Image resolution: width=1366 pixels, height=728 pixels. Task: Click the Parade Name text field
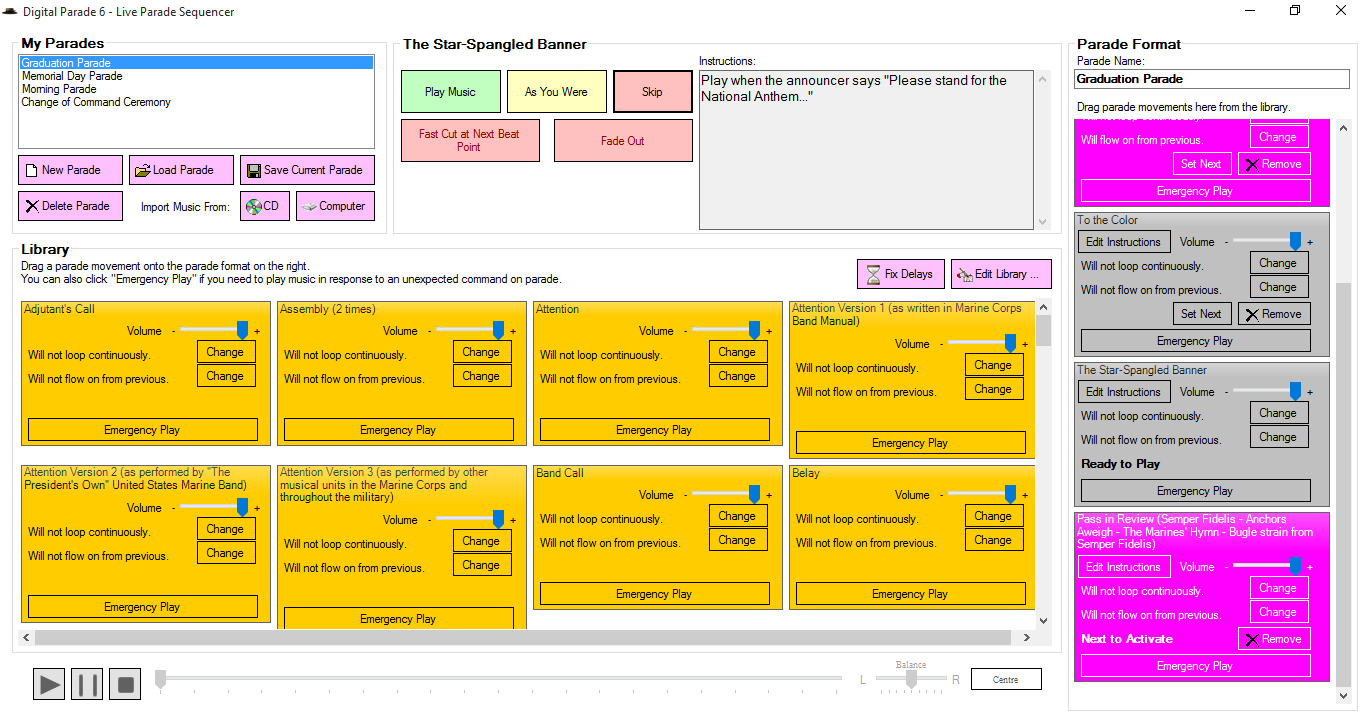(1211, 79)
